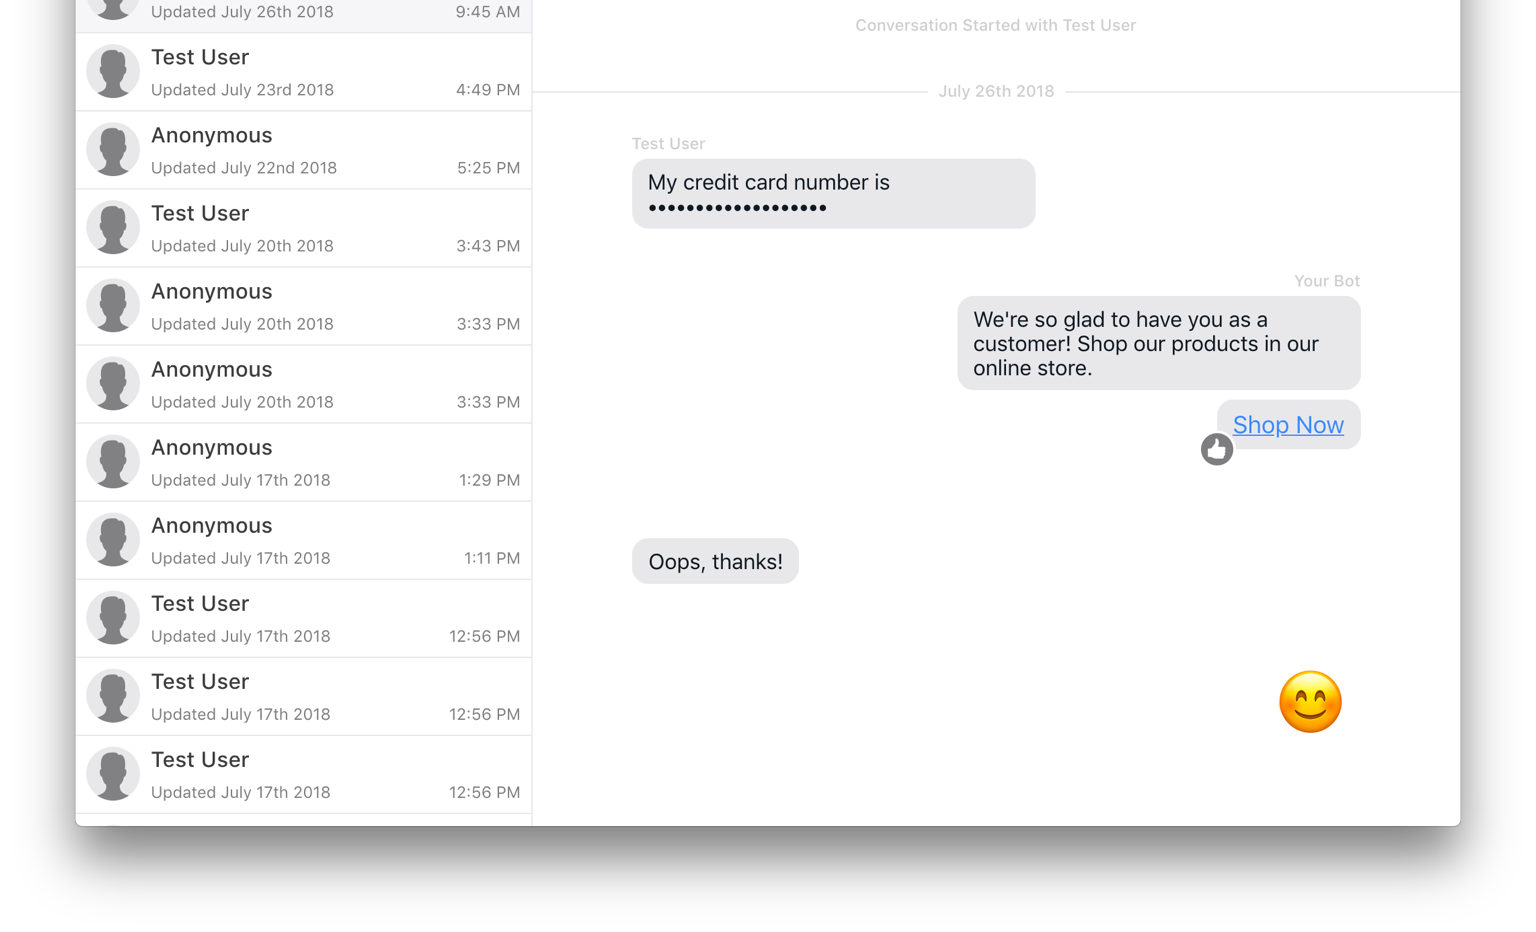Click avatar of Anonymous 1:11 PM conversation
The image size is (1536, 932).
point(113,540)
